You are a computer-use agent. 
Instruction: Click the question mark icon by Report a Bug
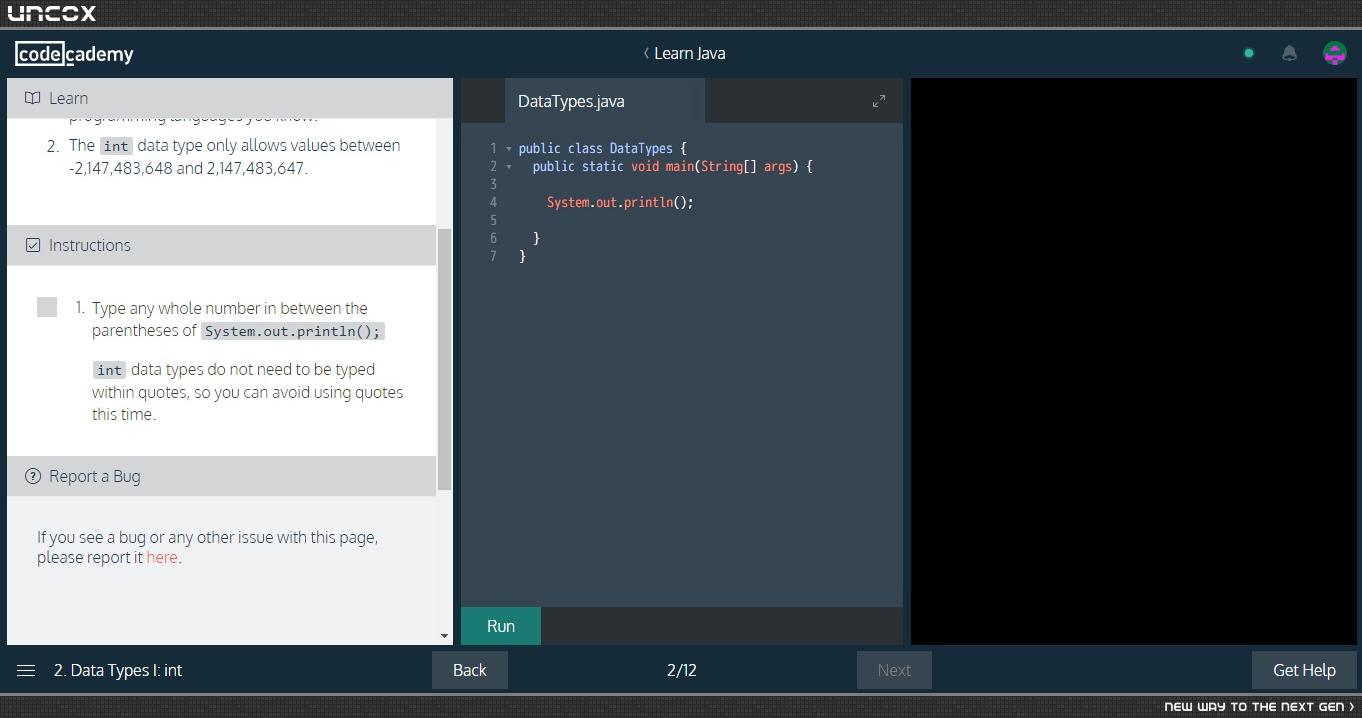[33, 476]
